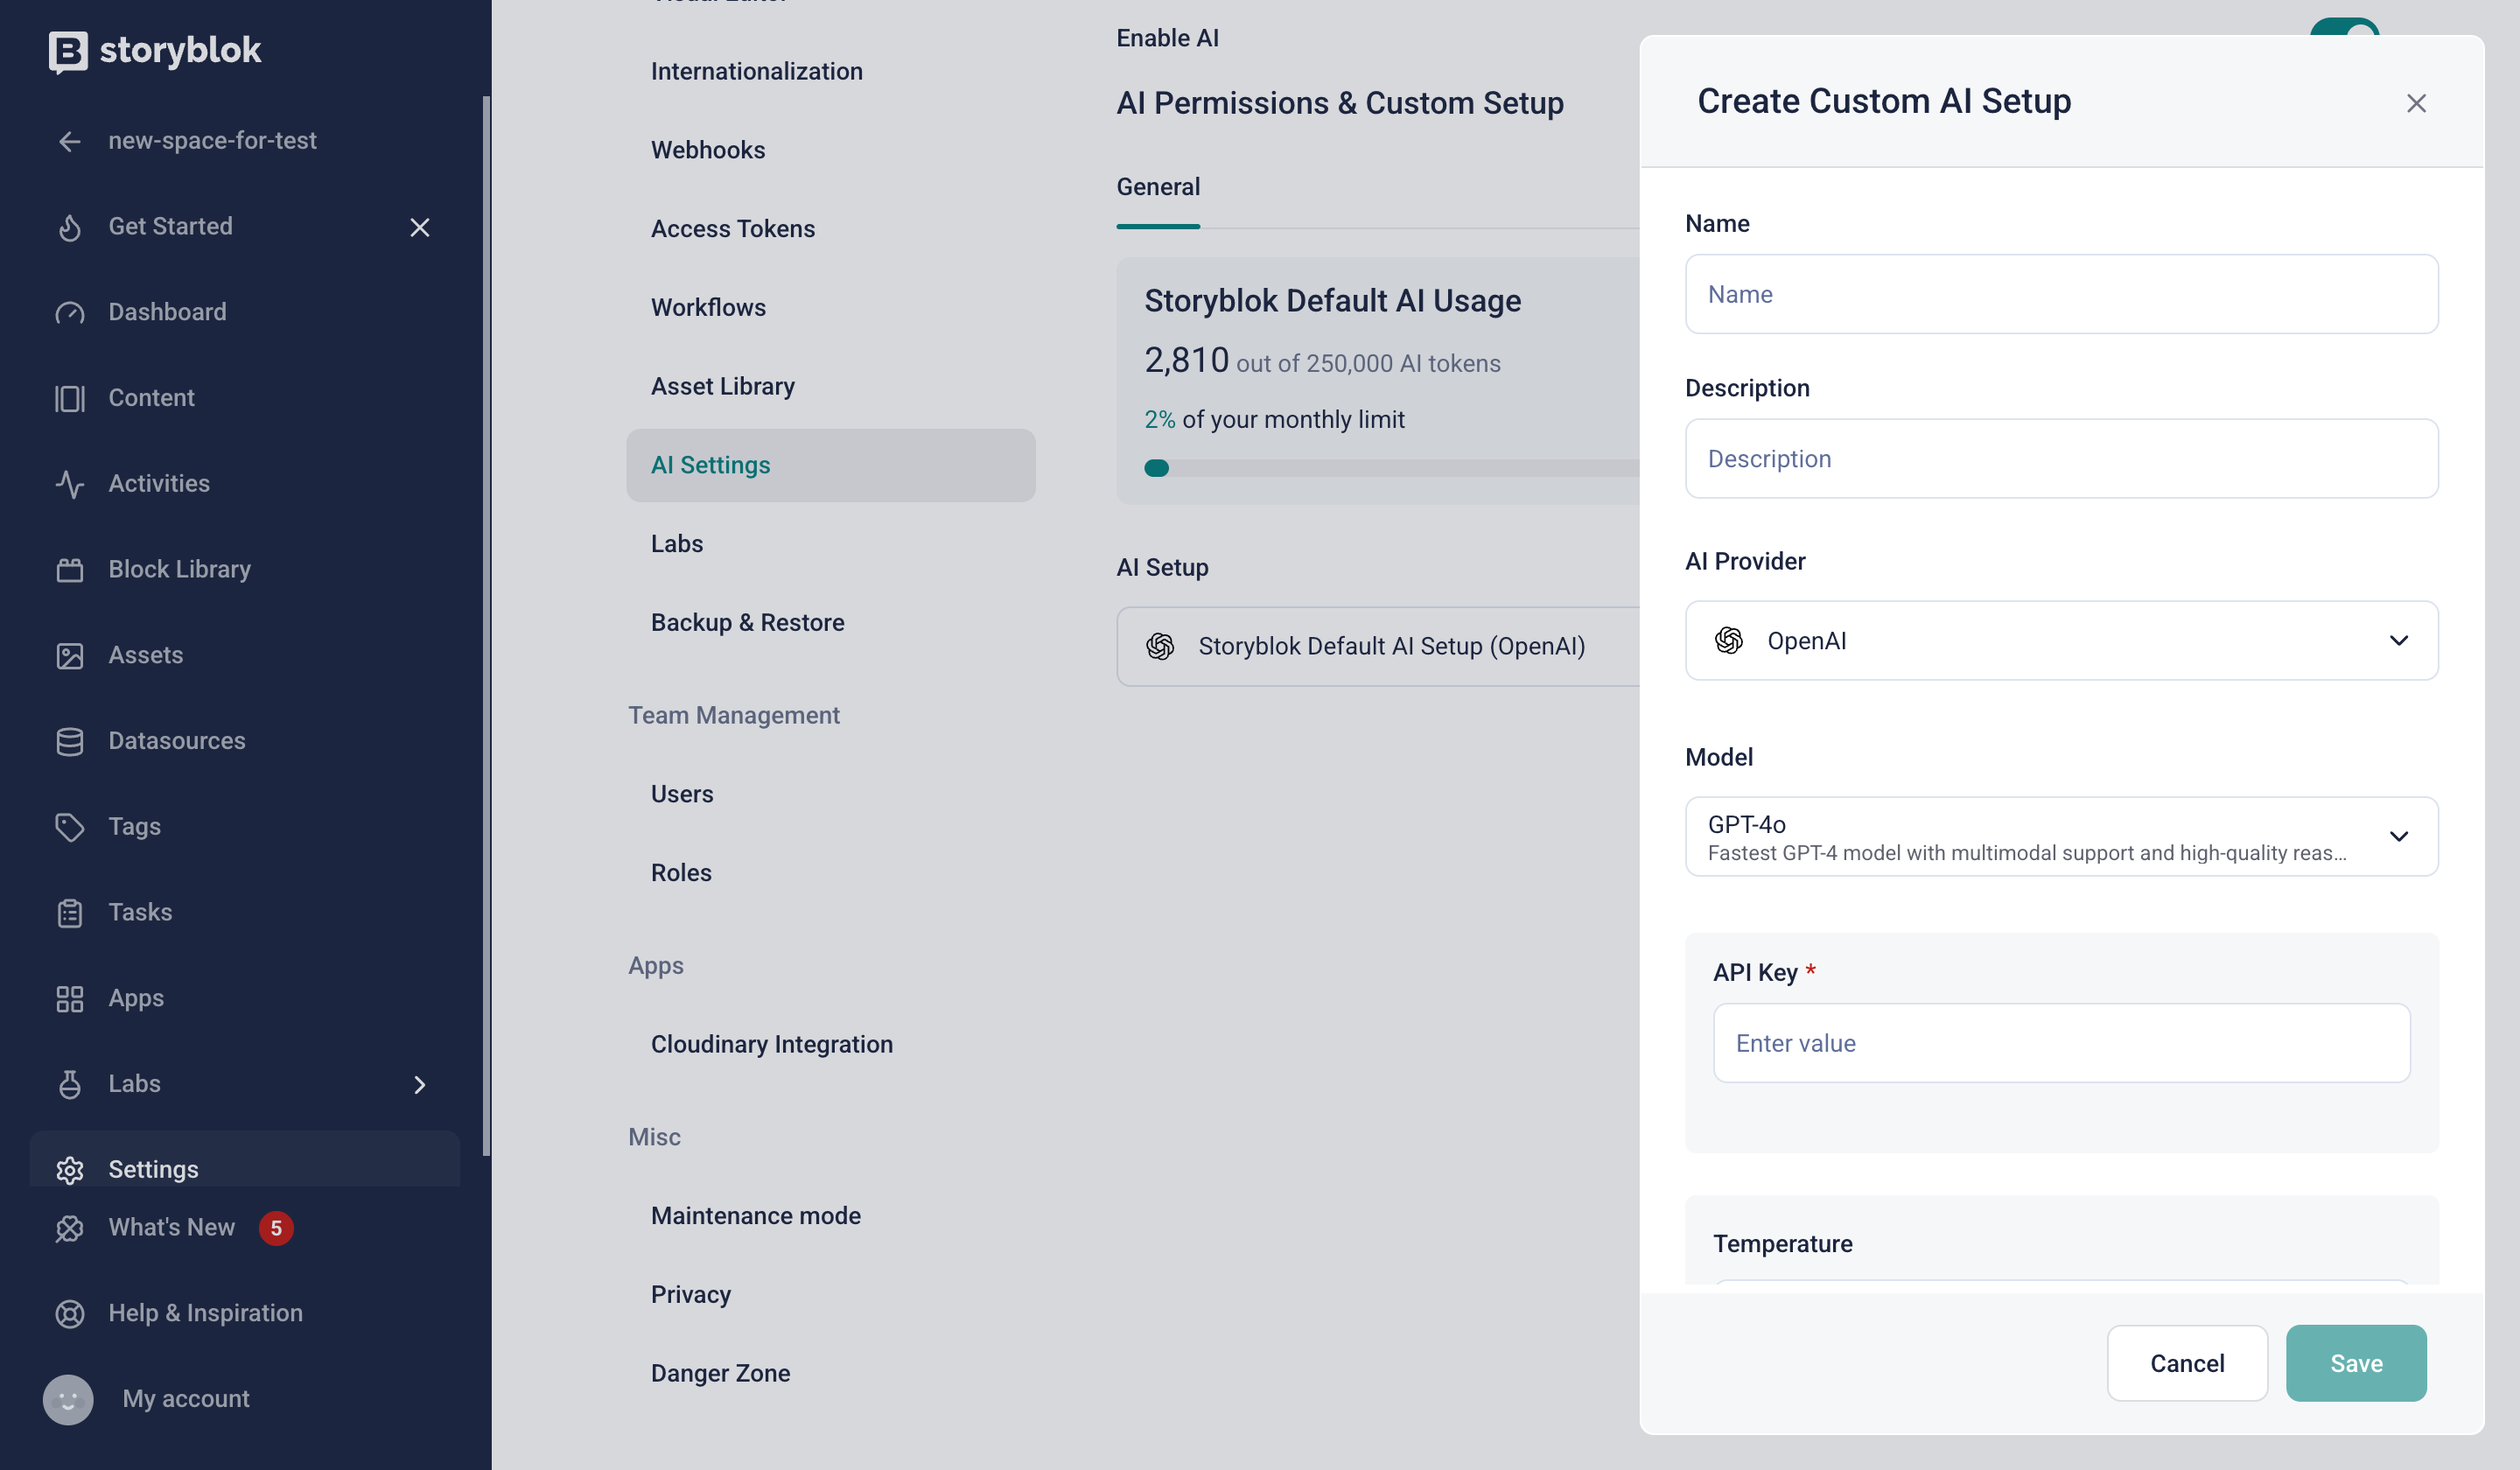Click the Activities pulse icon

click(69, 484)
